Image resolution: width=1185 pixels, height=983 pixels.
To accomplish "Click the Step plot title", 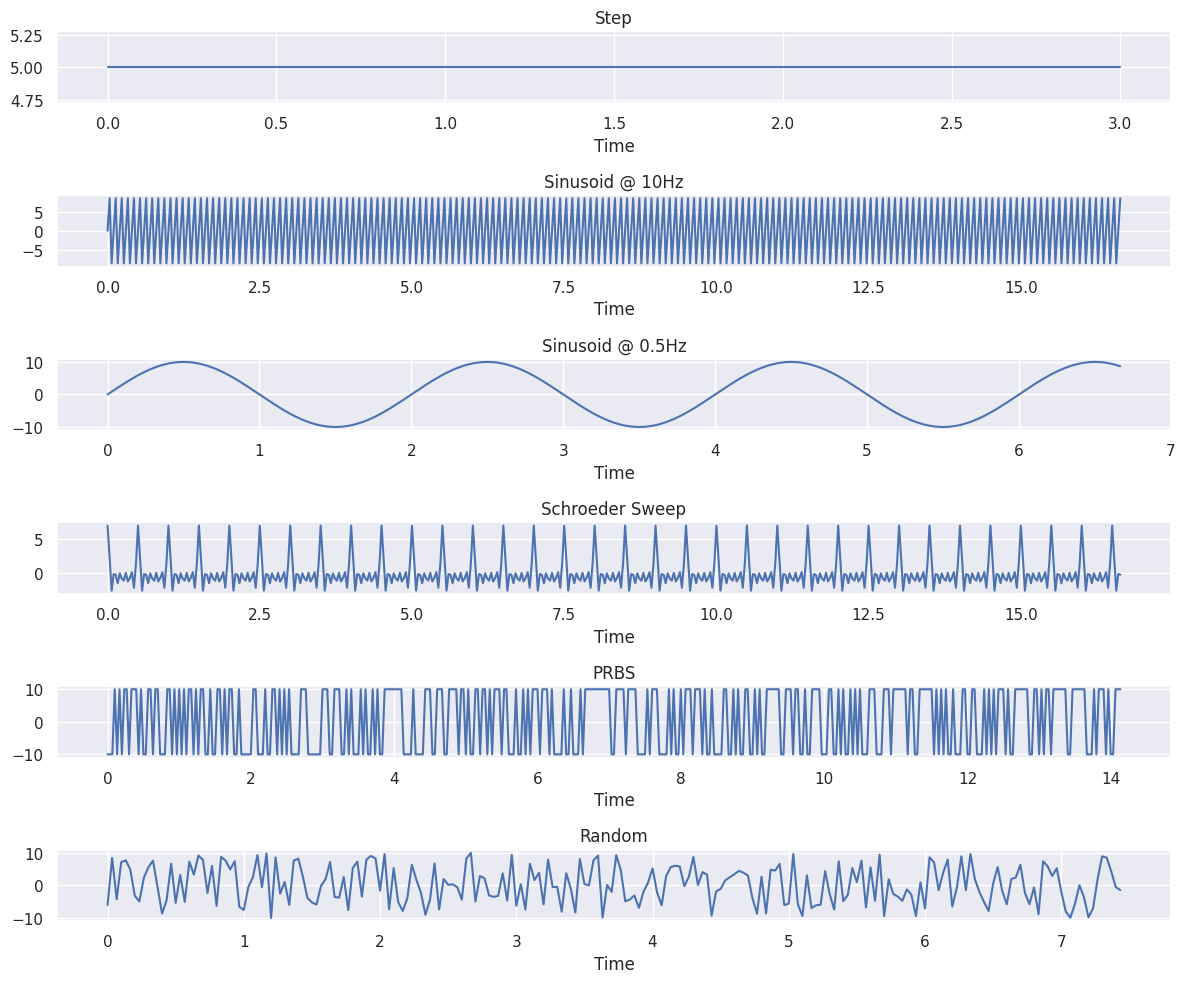I will coord(613,17).
